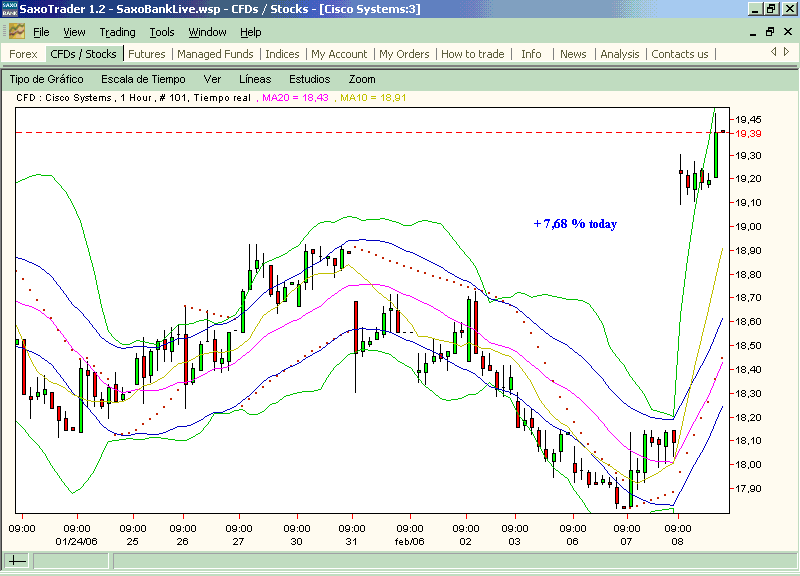
Task: Open the Líneas menu
Action: coord(255,79)
